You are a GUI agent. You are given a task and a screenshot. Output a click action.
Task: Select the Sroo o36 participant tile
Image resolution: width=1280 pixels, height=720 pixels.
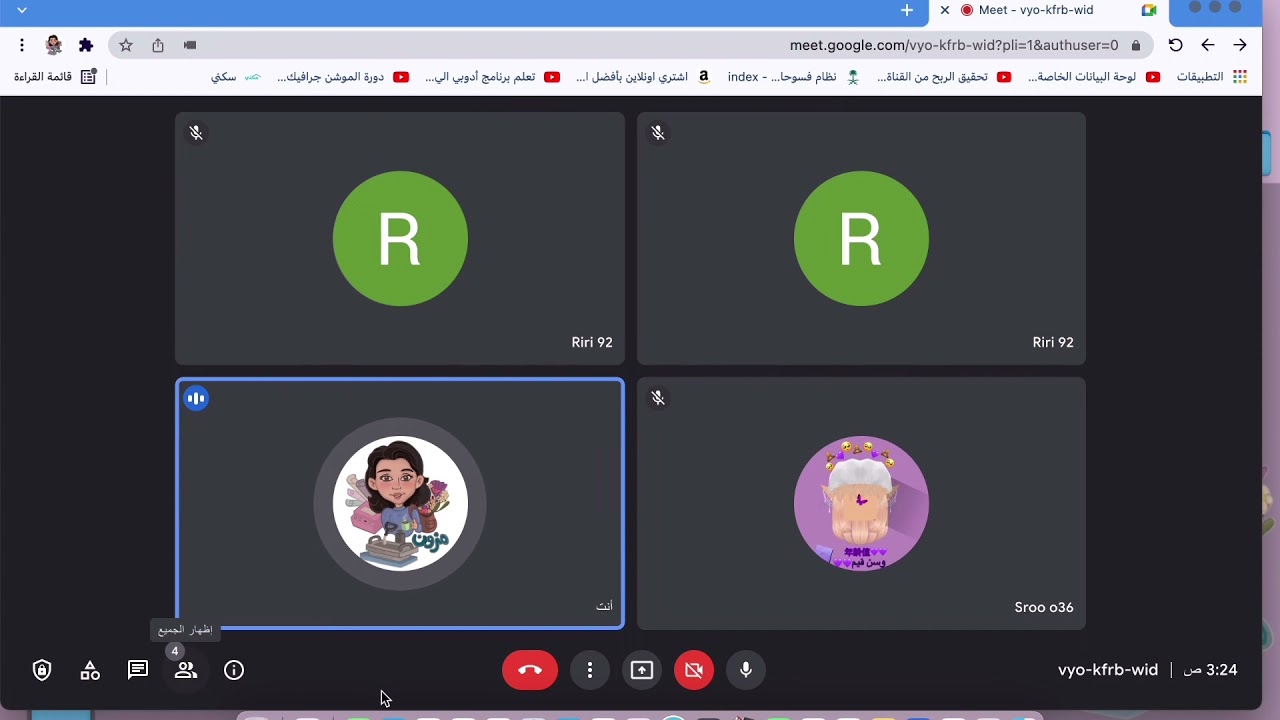point(861,503)
